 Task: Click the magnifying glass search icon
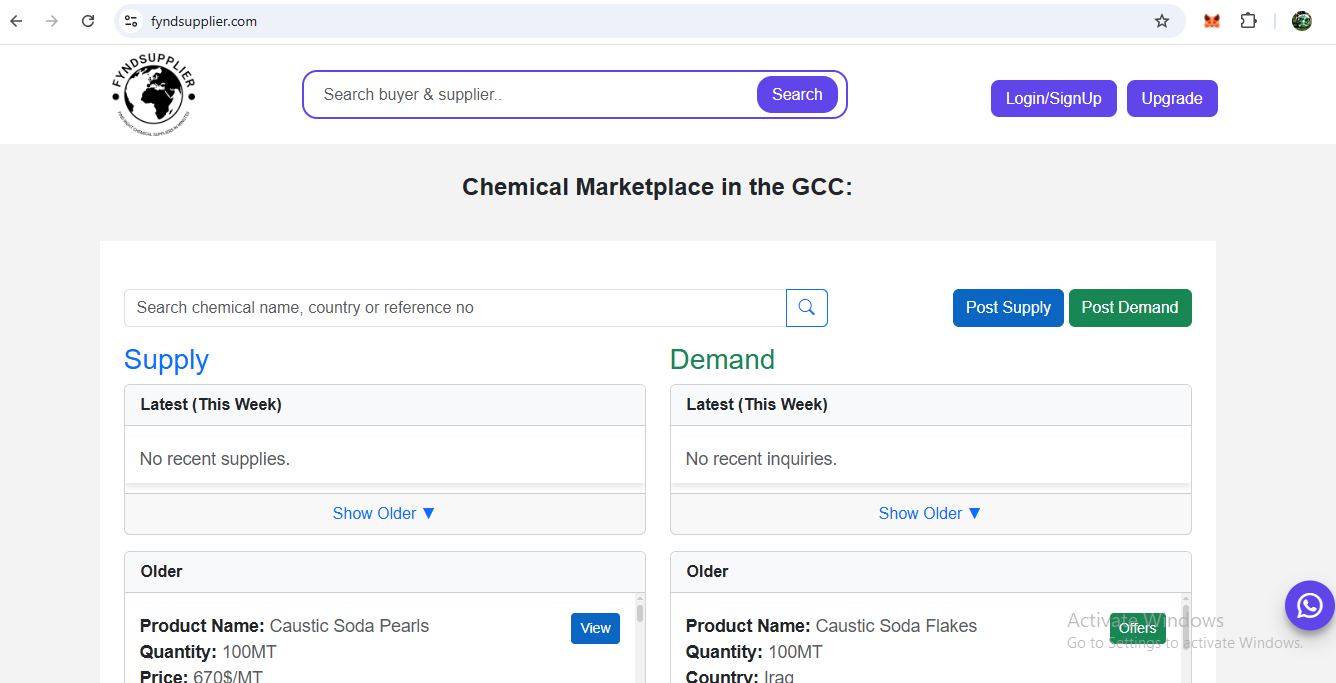(807, 308)
